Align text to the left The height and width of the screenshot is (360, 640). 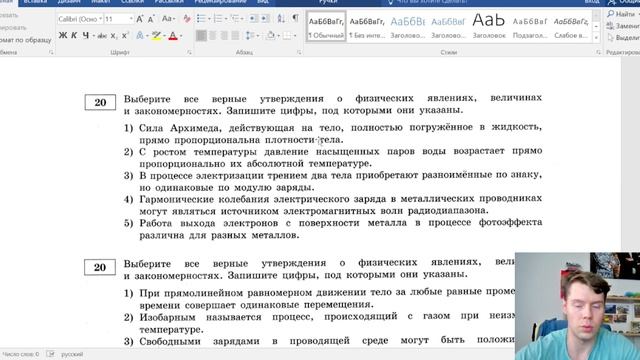click(x=201, y=36)
